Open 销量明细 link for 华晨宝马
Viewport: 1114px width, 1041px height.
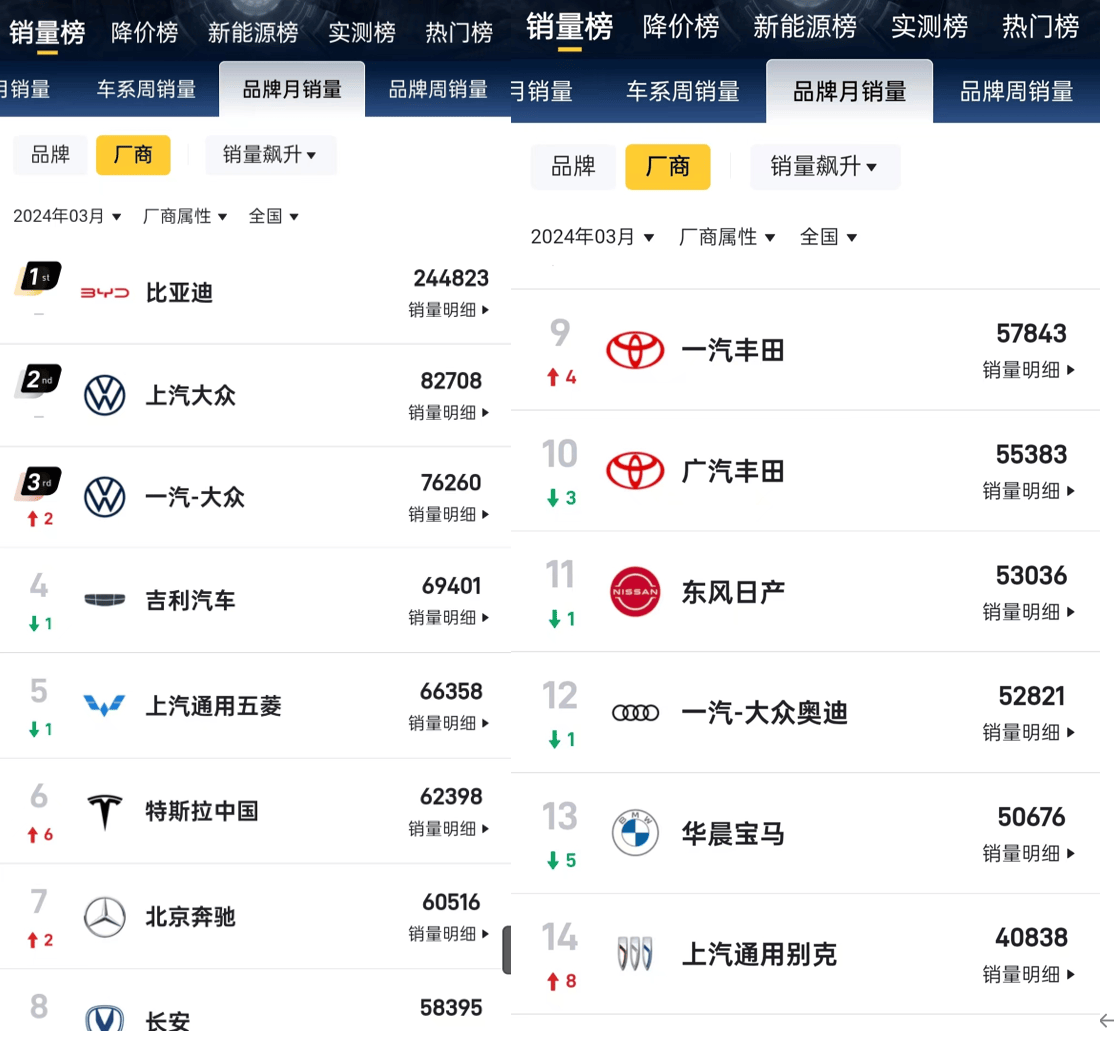pos(1029,853)
